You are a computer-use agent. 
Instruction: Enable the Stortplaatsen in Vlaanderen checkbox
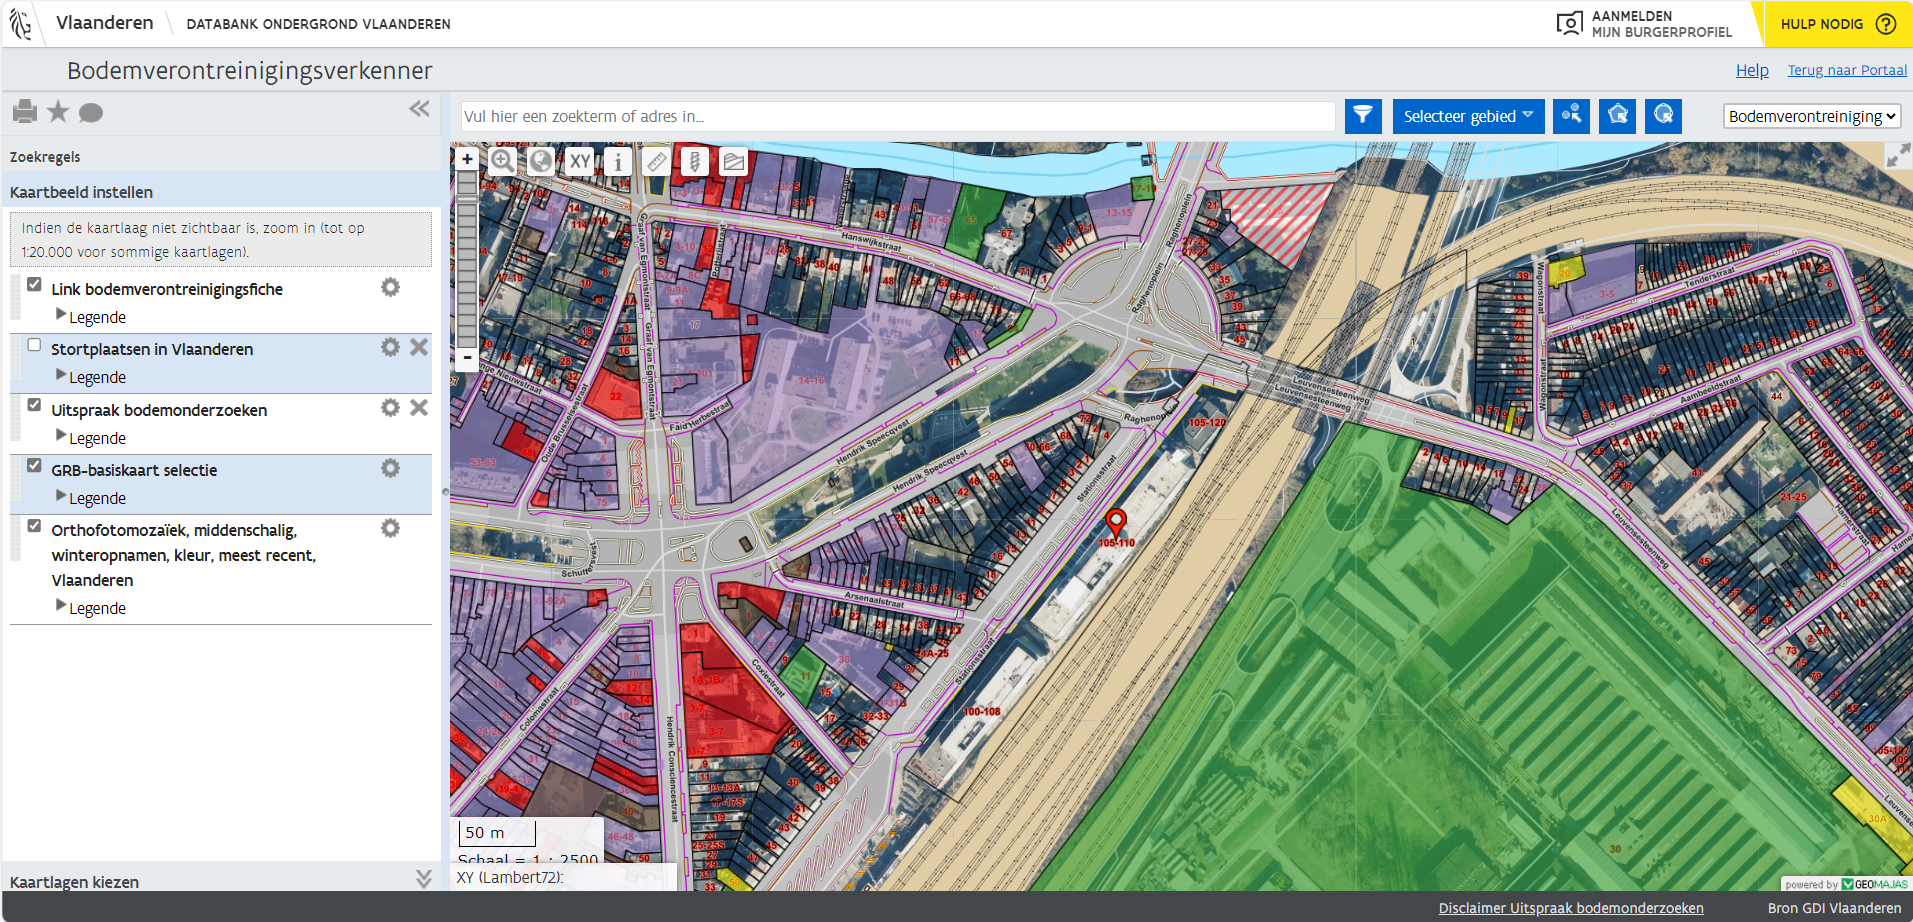[34, 345]
